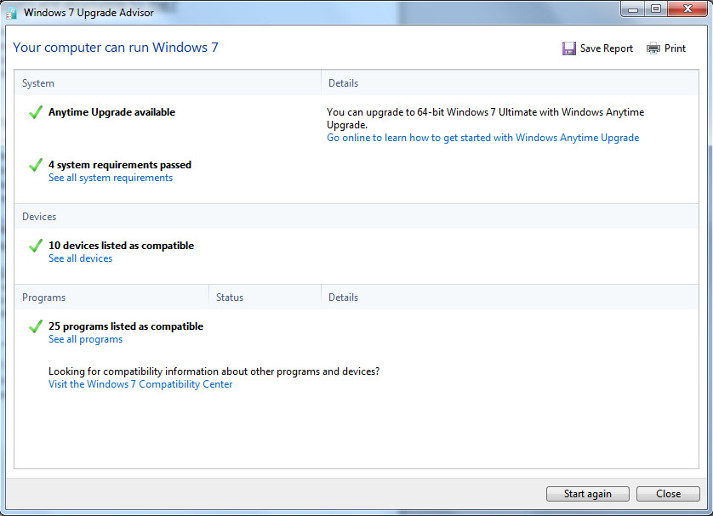The height and width of the screenshot is (516, 713).
Task: Visit the Windows 7 Compatibility Center link
Action: click(x=141, y=384)
